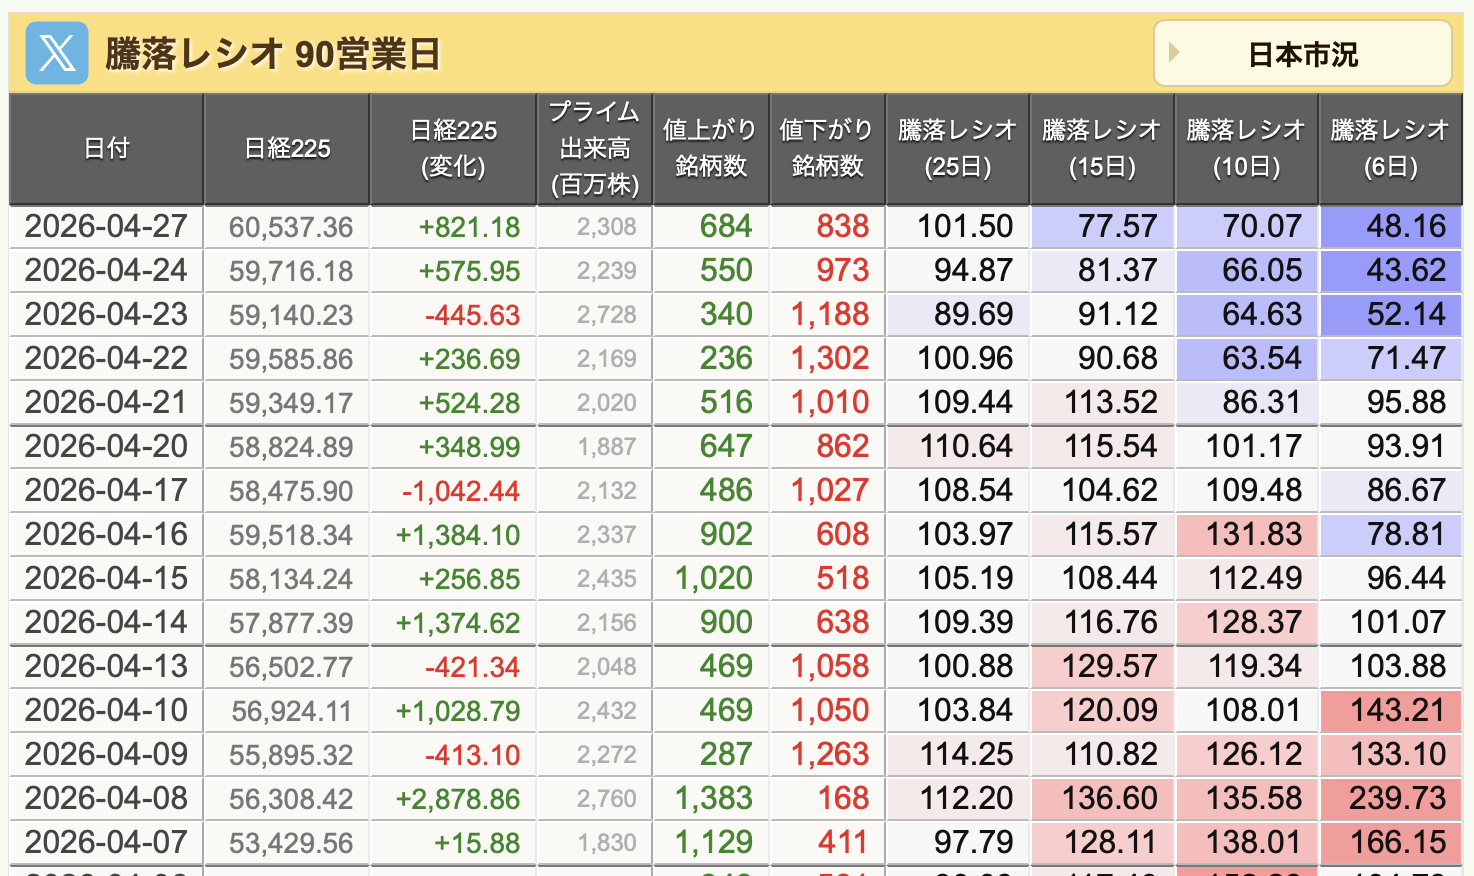
Task: Click the 騰落レシオ (10日) header
Action: pyautogui.click(x=1246, y=149)
